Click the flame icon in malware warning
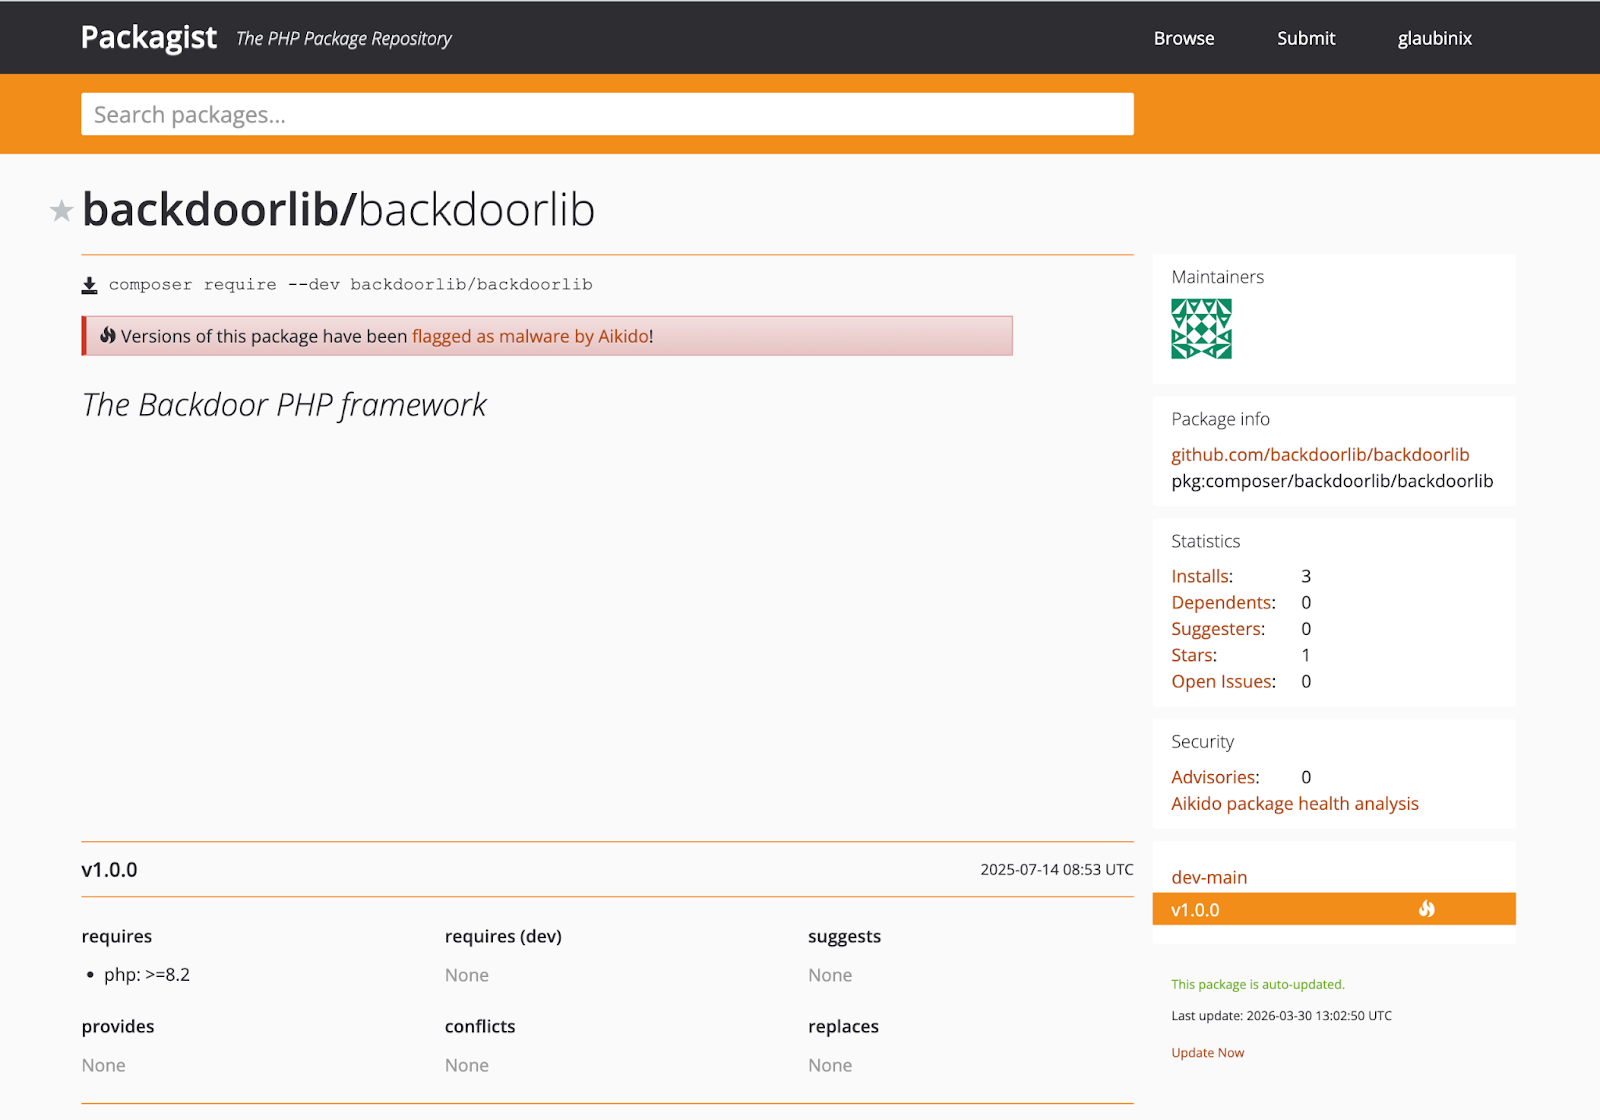Image resolution: width=1600 pixels, height=1120 pixels. (x=108, y=335)
